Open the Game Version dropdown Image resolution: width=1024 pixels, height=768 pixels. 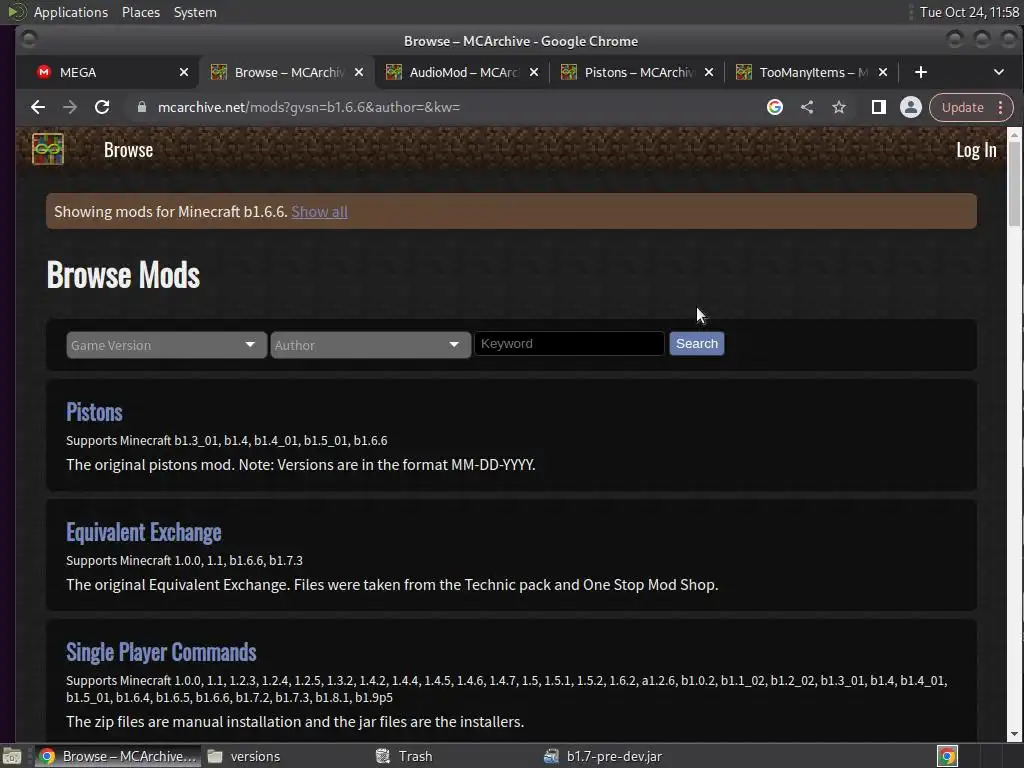(167, 345)
